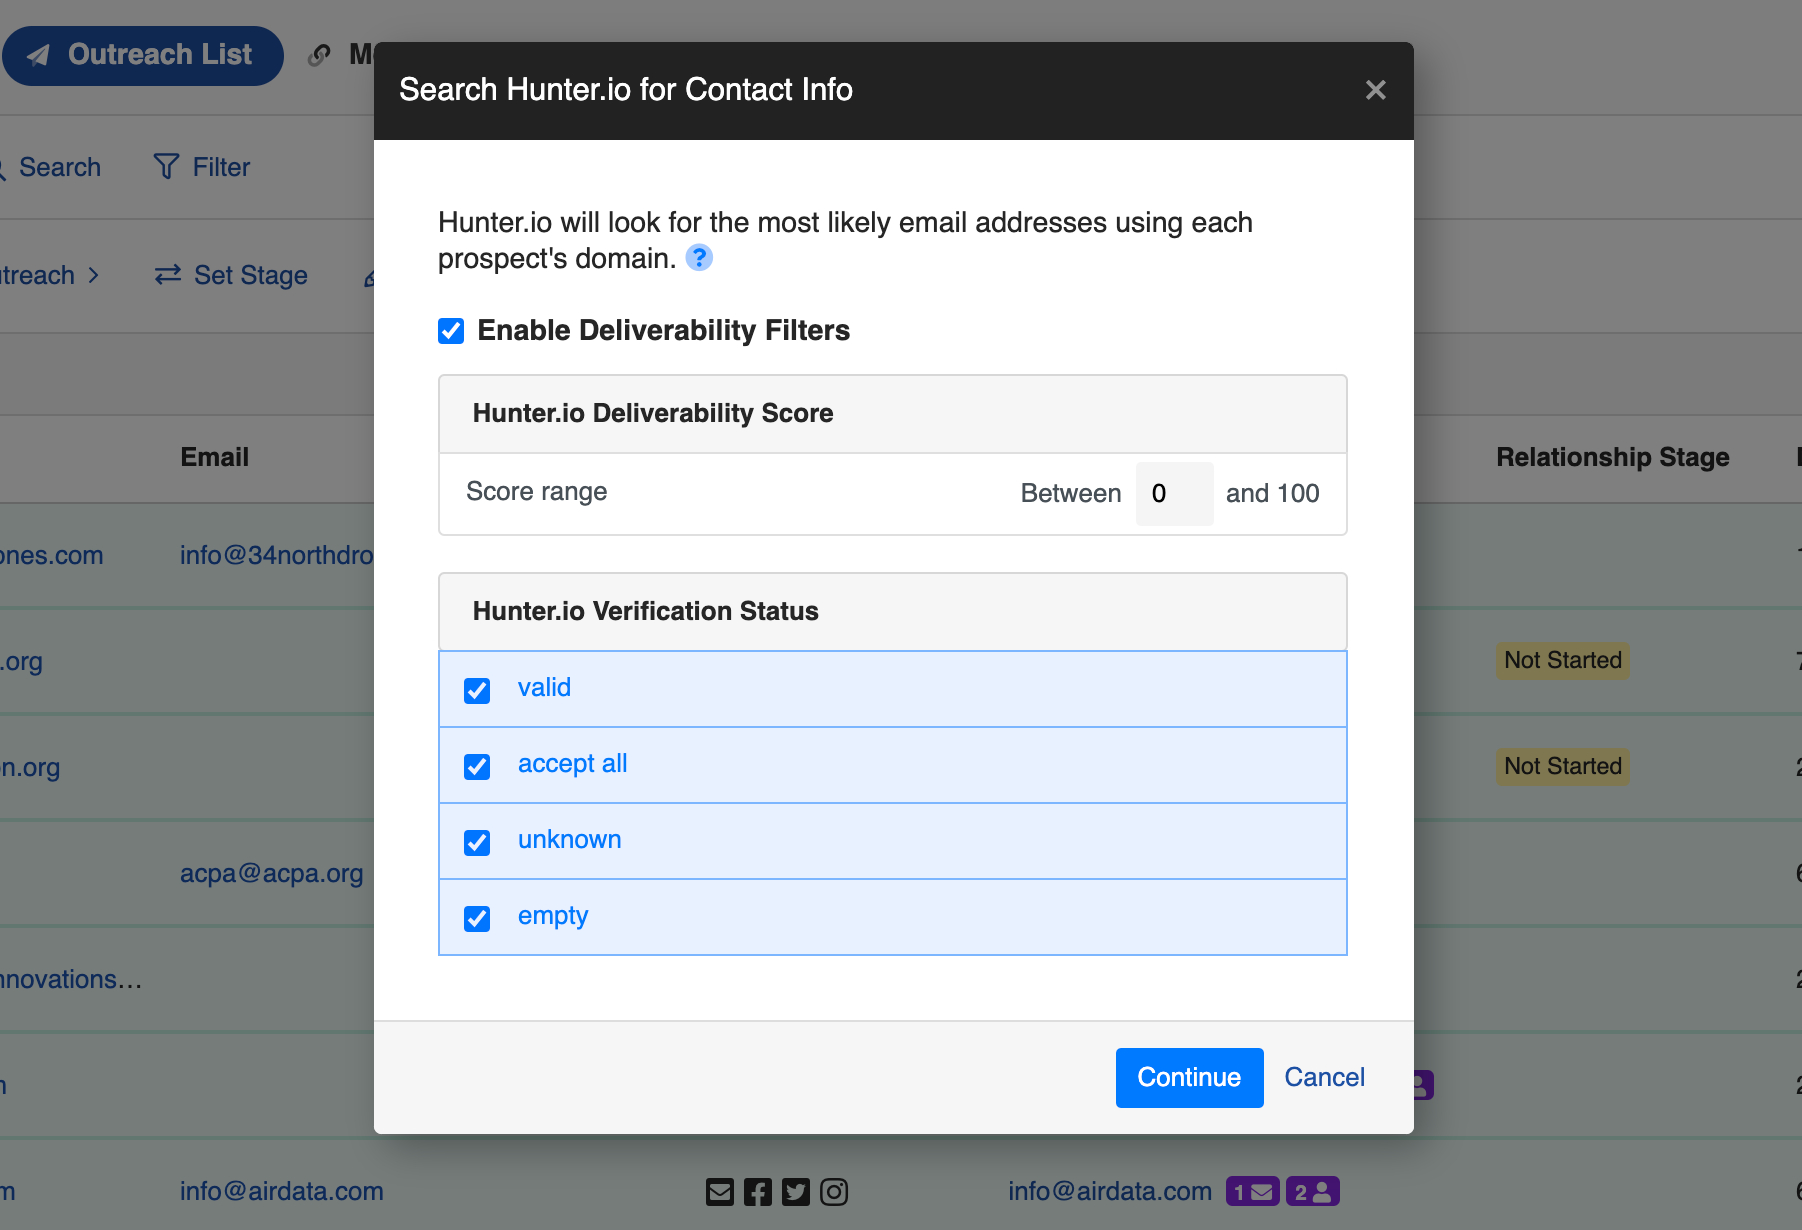Image resolution: width=1802 pixels, height=1230 pixels.
Task: Open the Facebook icon in airdata row
Action: tap(758, 1192)
